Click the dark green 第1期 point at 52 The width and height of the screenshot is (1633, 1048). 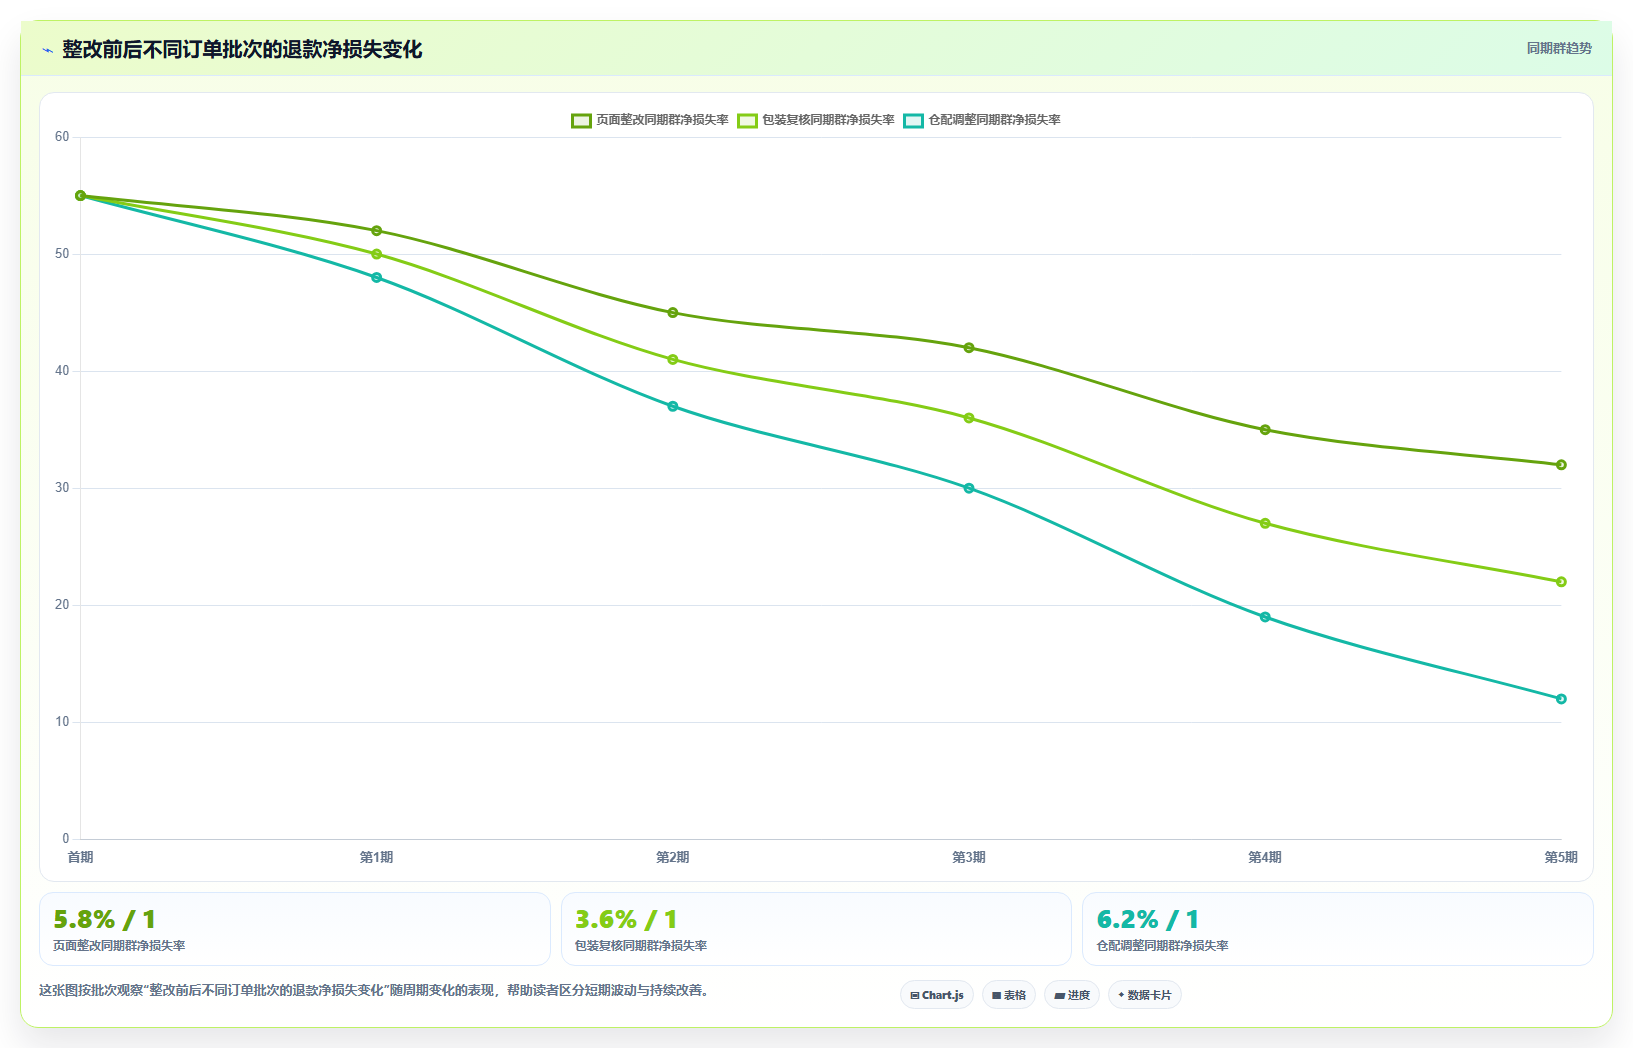click(x=377, y=231)
